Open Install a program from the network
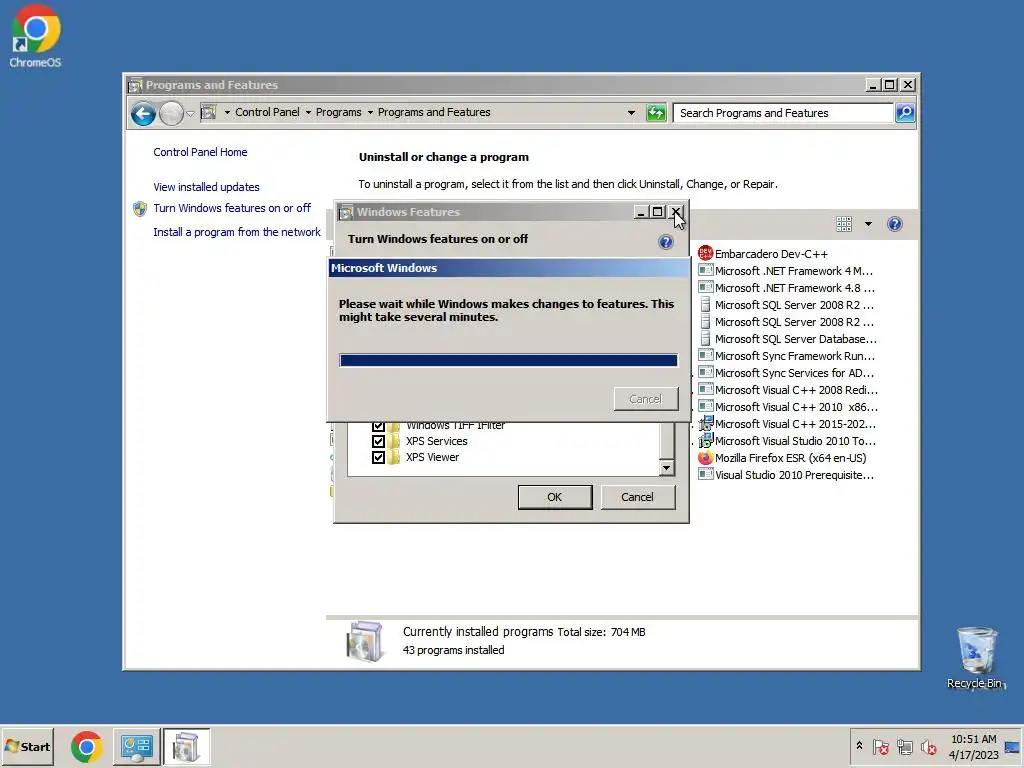 pyautogui.click(x=237, y=232)
